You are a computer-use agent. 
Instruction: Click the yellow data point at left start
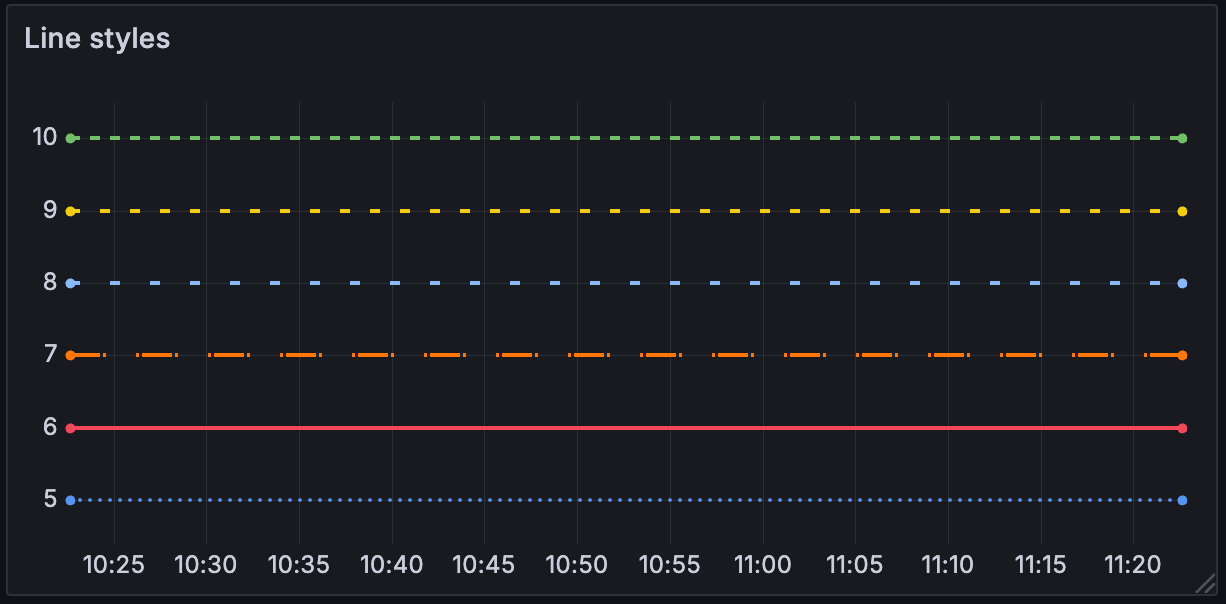click(70, 211)
